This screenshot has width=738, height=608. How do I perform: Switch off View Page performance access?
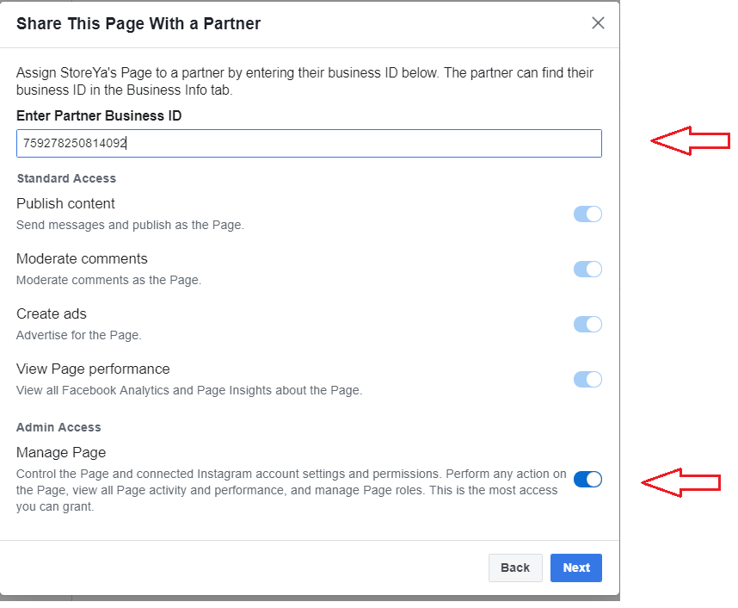[x=587, y=379]
